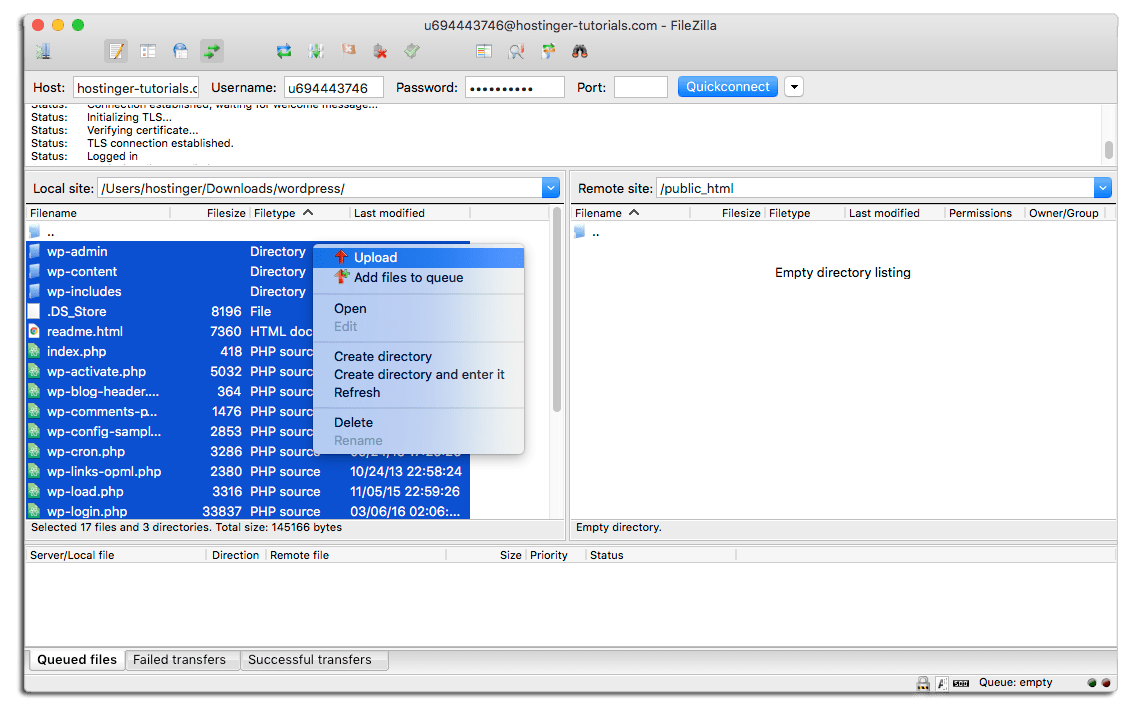Switch to the Failed transfers tab

(x=182, y=660)
